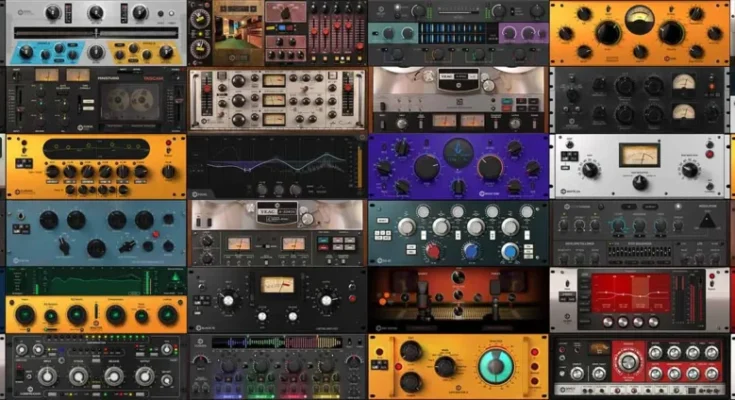The width and height of the screenshot is (735, 400).
Task: Click the lower VU meter on dark gray plugin
Action: [x=683, y=112]
